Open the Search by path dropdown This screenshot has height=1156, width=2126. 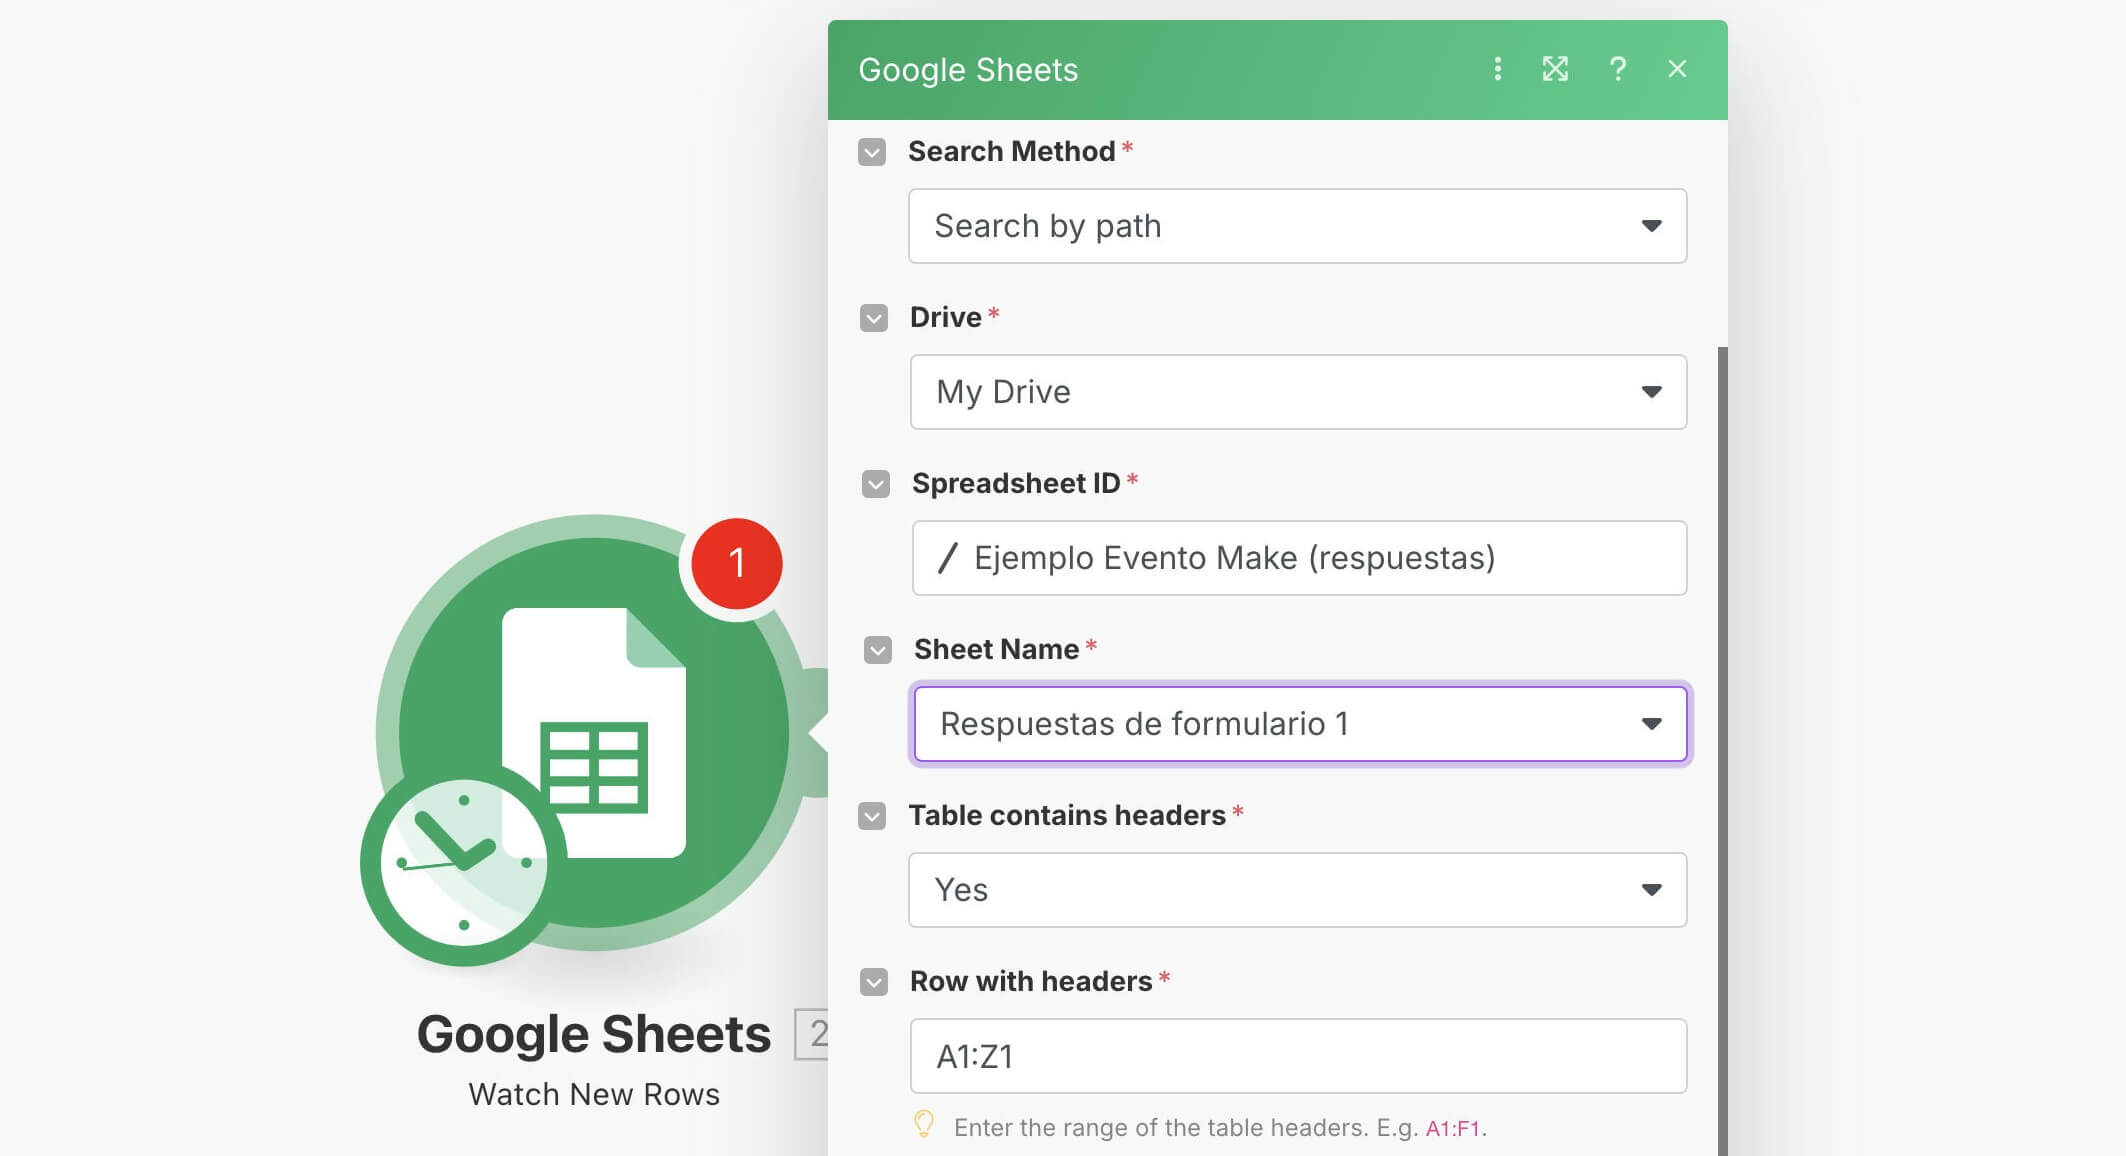tap(1297, 226)
